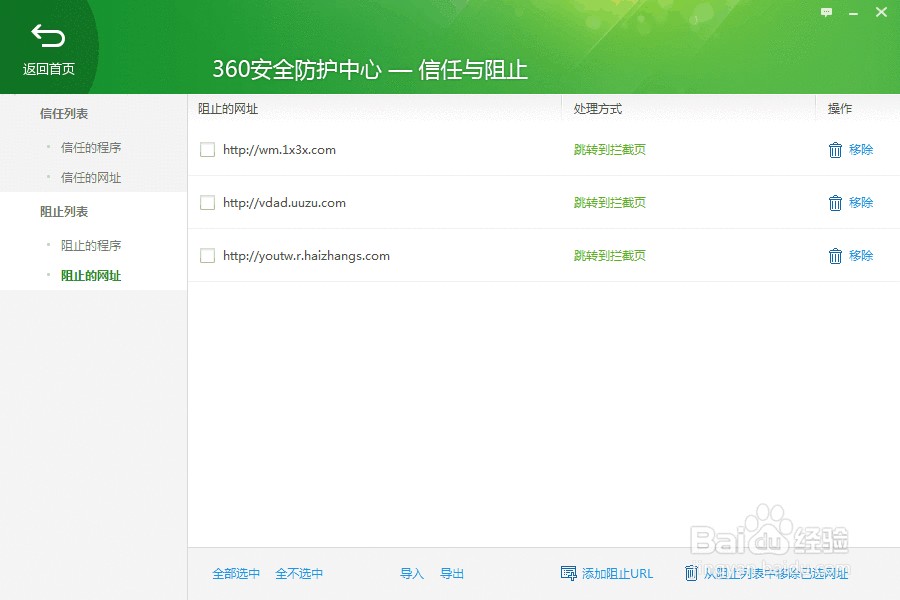This screenshot has width=900, height=600.
Task: Click 跳转到拦截页 for vdad.uuzu.com
Action: point(610,203)
